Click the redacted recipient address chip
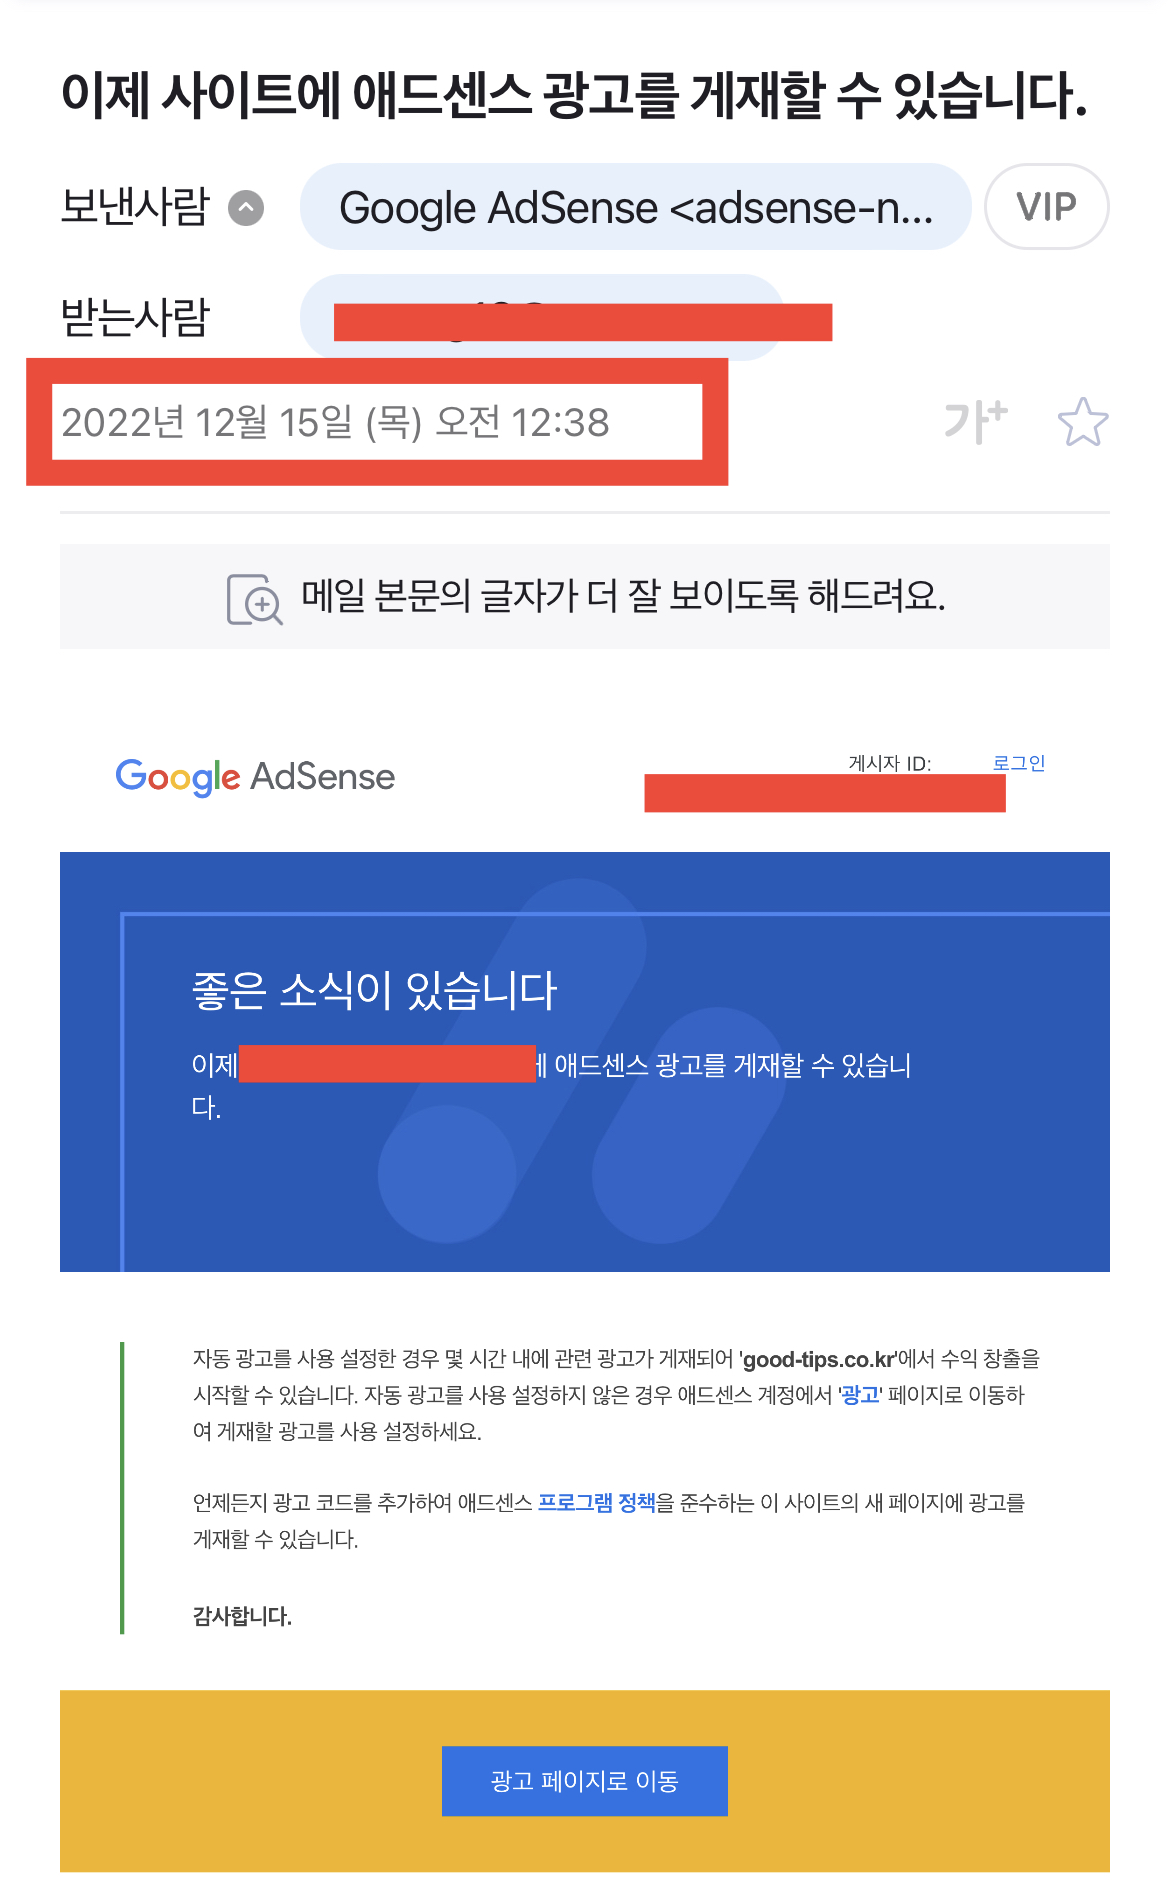Screen dimensions: 1170x1903 coord(541,317)
